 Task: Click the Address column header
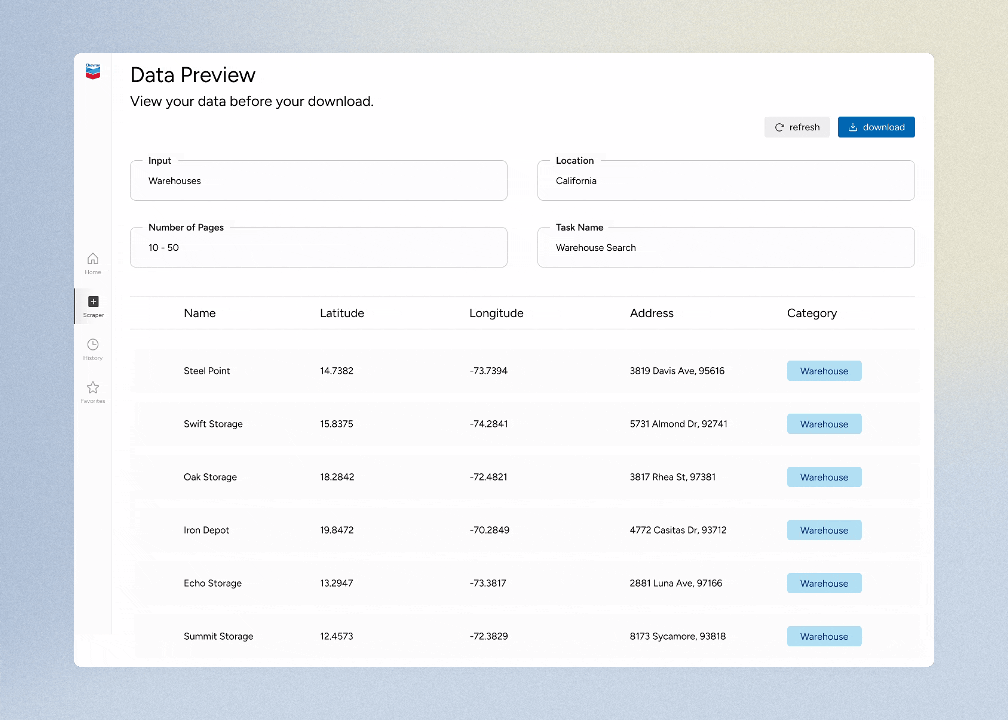point(652,313)
